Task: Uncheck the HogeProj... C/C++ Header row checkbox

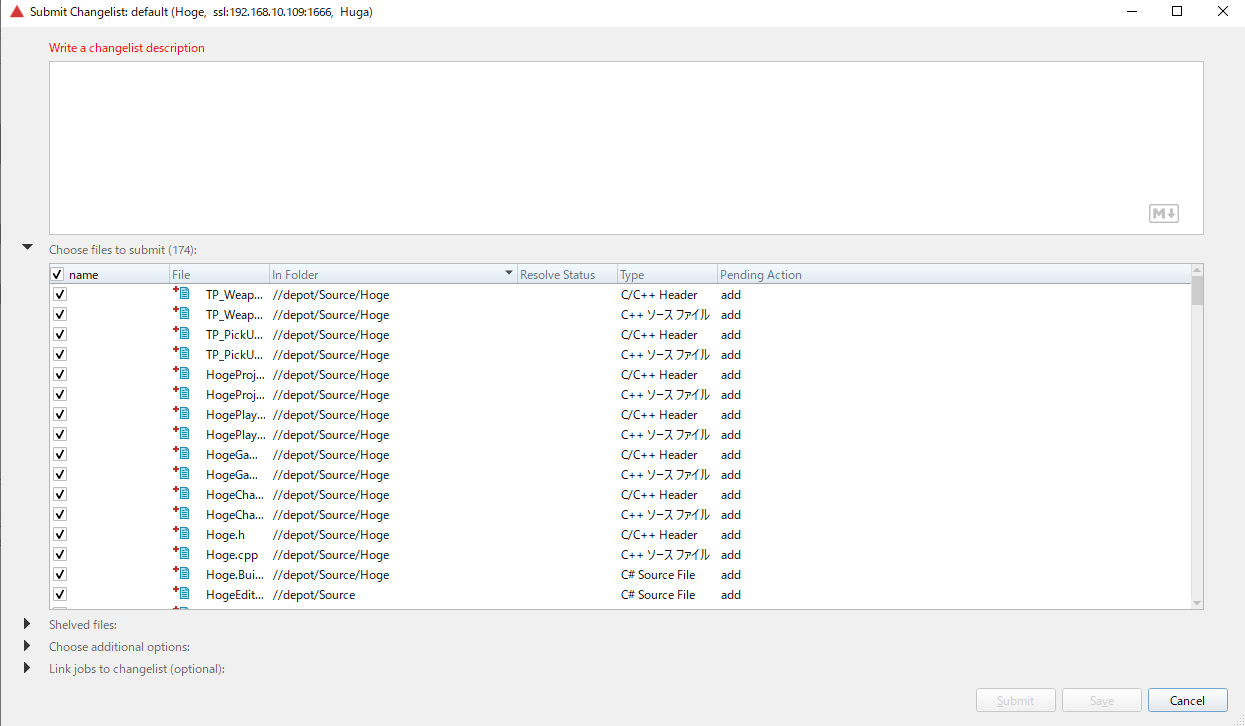Action: click(60, 375)
